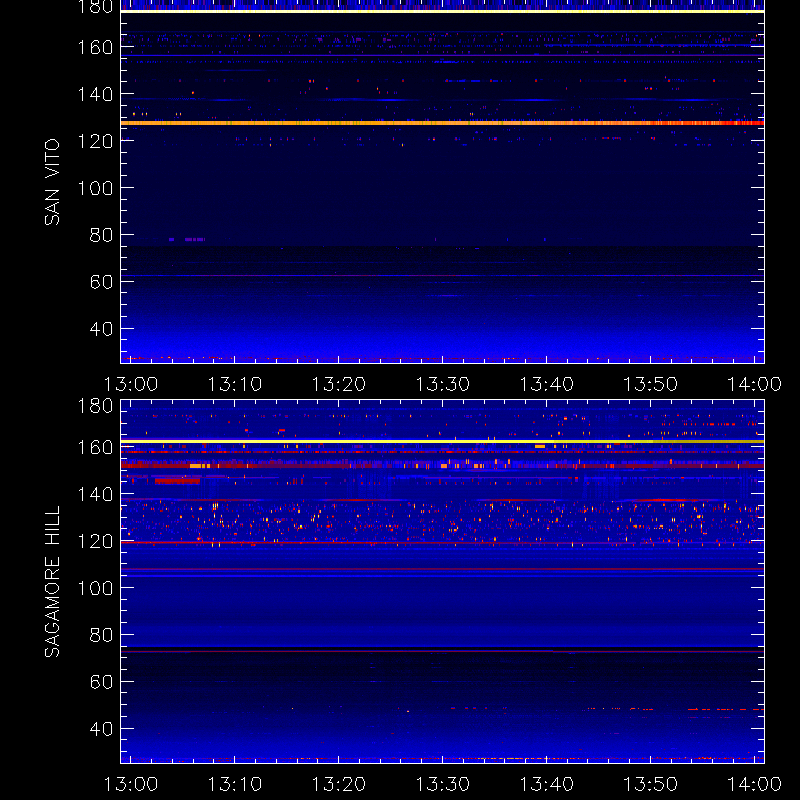Click the 13:00 time label under Sagamore Hill plot
The image size is (800, 800).
coord(131,784)
